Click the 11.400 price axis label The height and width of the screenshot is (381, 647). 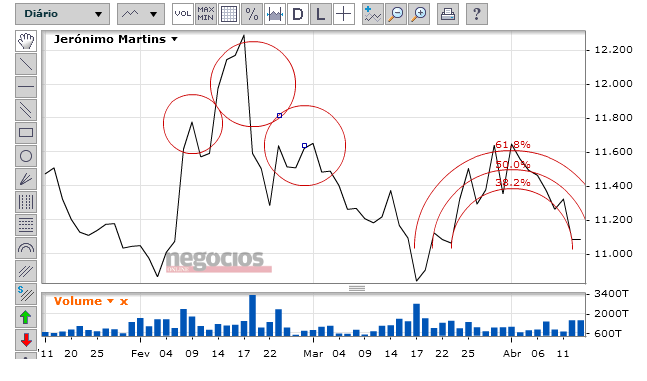613,186
